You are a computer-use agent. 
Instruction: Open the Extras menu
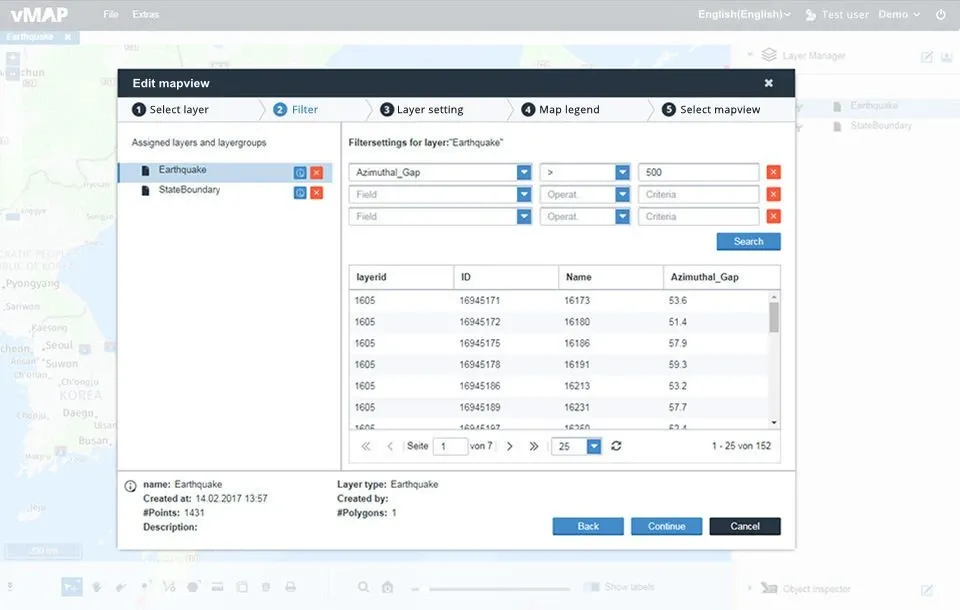pyautogui.click(x=146, y=14)
